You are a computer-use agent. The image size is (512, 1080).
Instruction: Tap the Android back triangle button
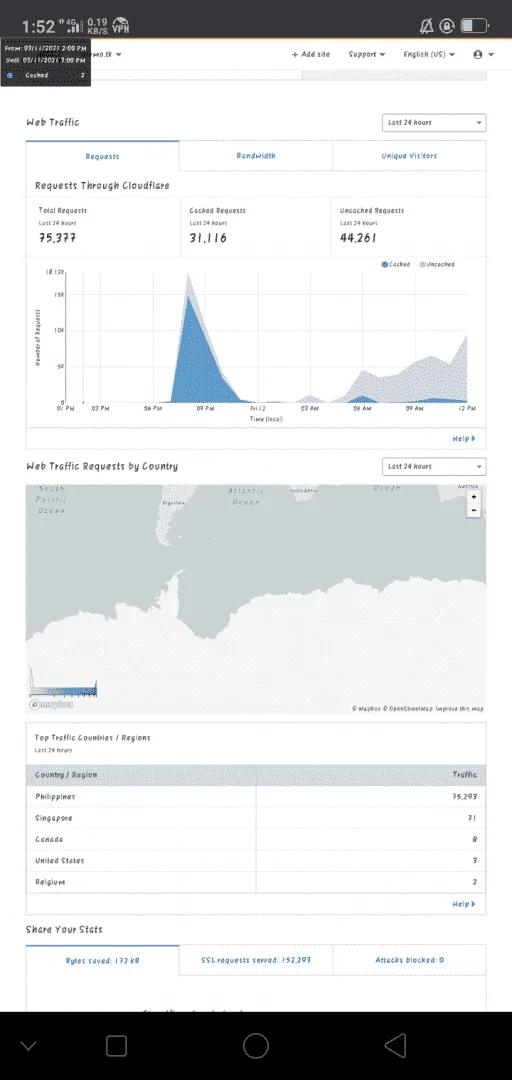pyautogui.click(x=395, y=1046)
